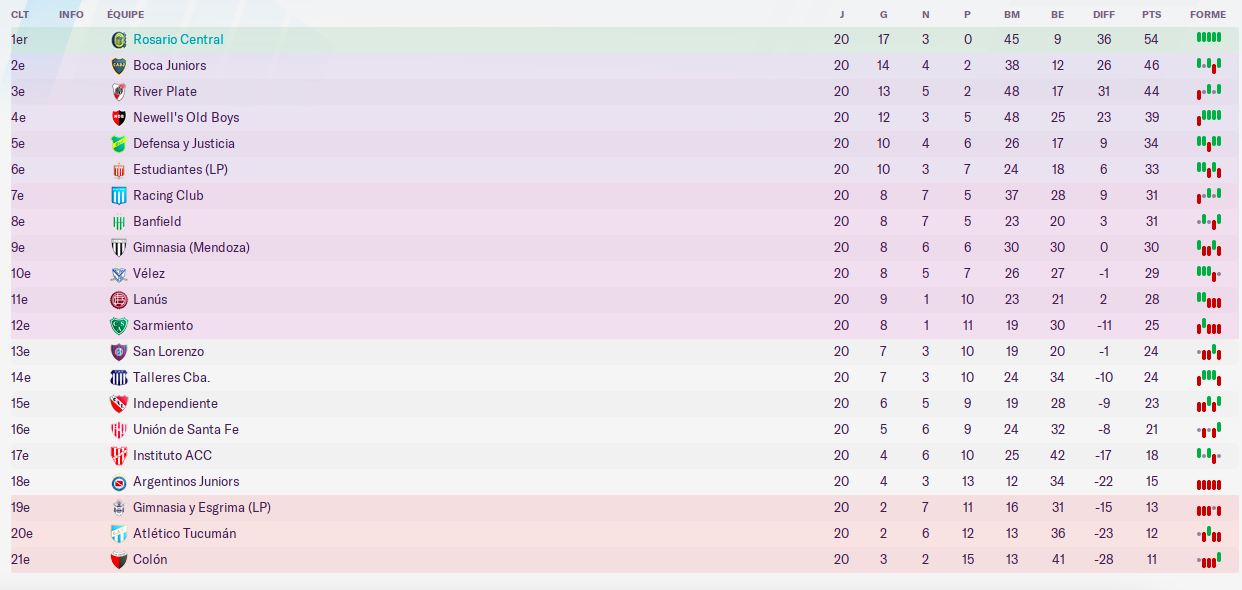Click Rosario Central's form bars
This screenshot has width=1242, height=590.
(x=1209, y=38)
